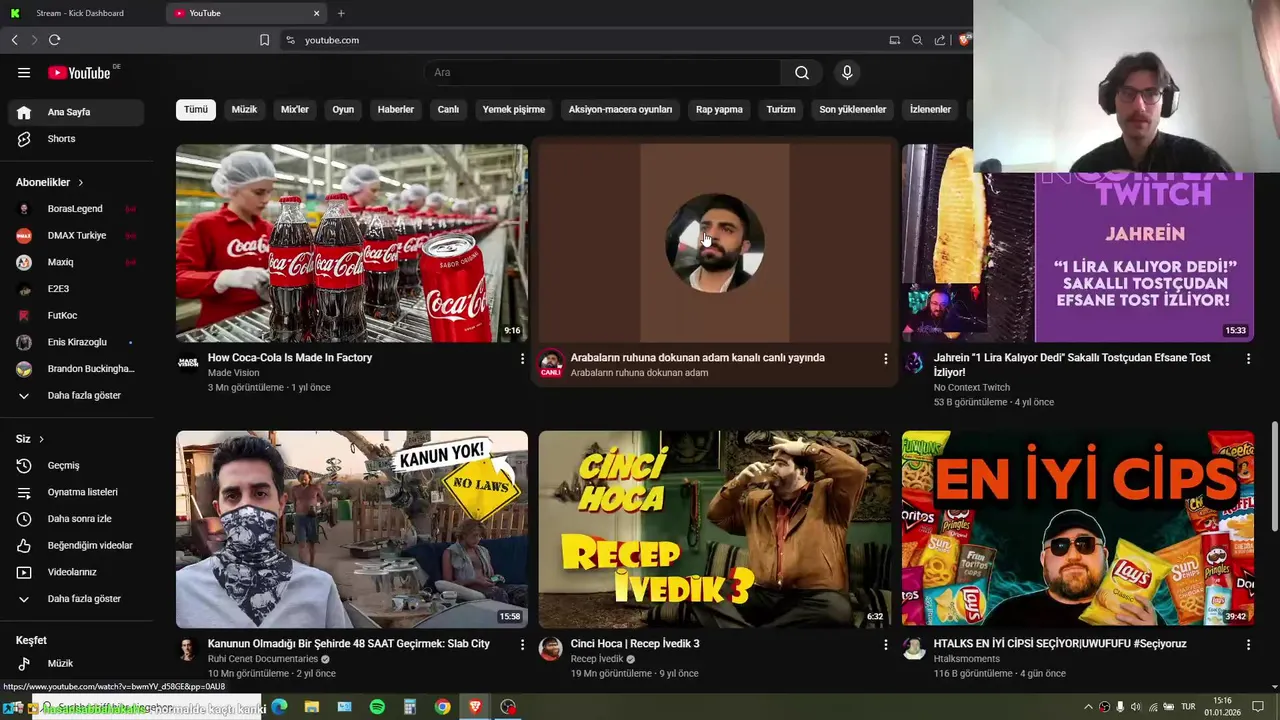Screen dimensions: 1280x720
Task: Start voice search with the microphone
Action: click(847, 72)
